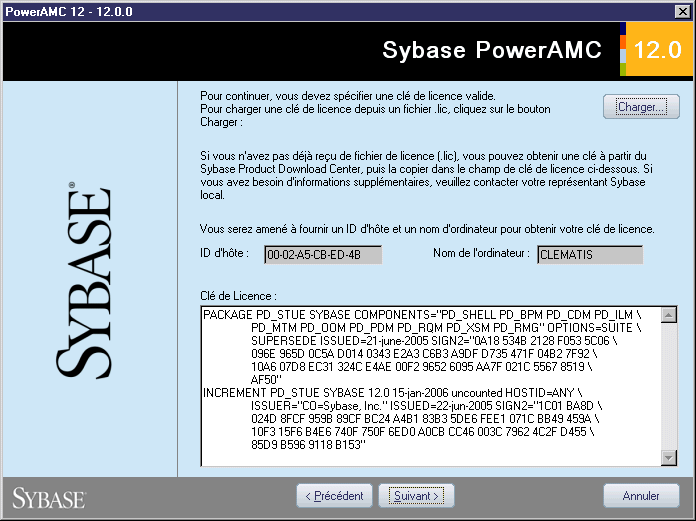Click the '85D9 B596 9118 B153"' license line
Image resolution: width=696 pixels, height=521 pixels.
click(x=308, y=445)
